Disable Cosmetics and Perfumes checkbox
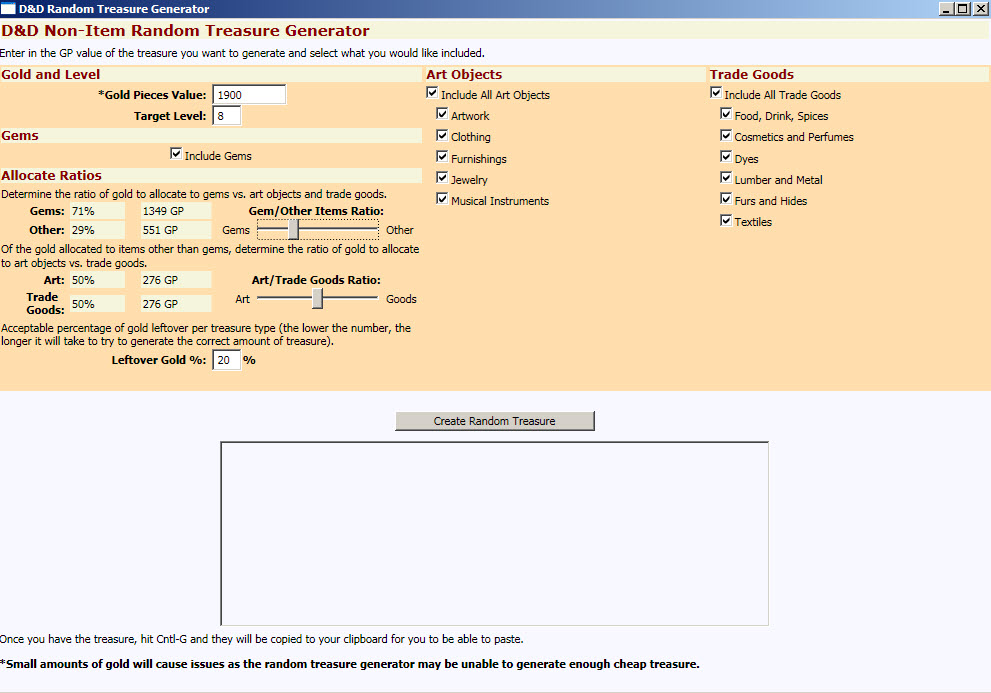 [x=726, y=136]
